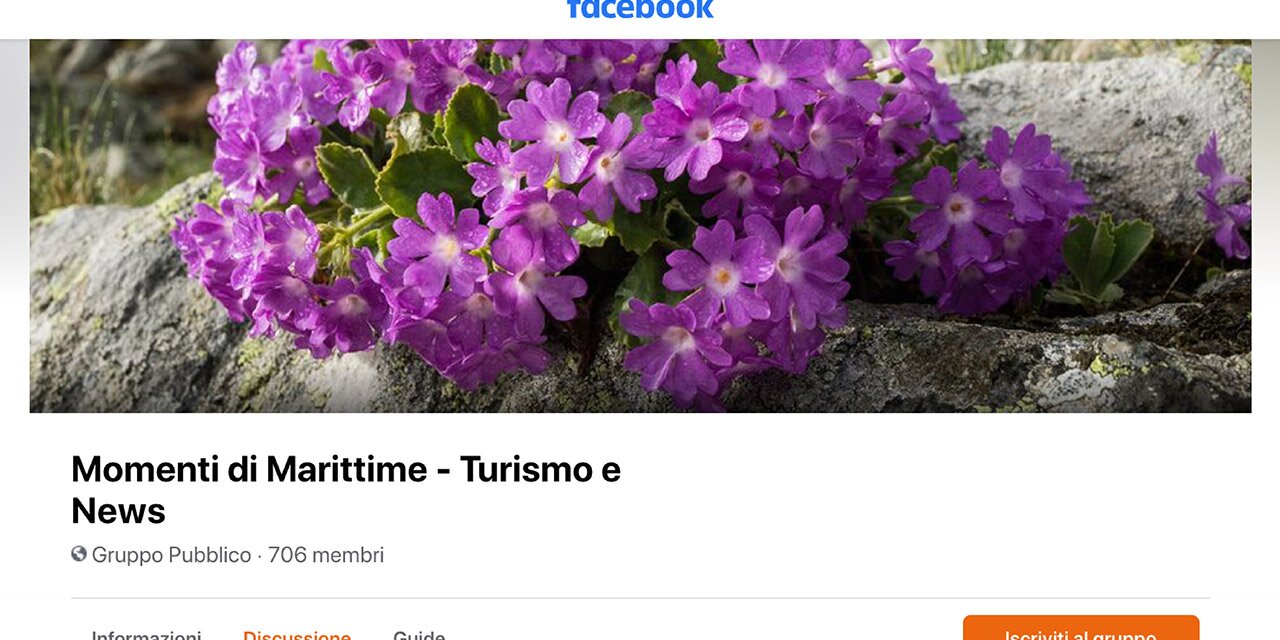
Task: Click the globe icon beside Gruppo Pubblico
Action: 79,554
